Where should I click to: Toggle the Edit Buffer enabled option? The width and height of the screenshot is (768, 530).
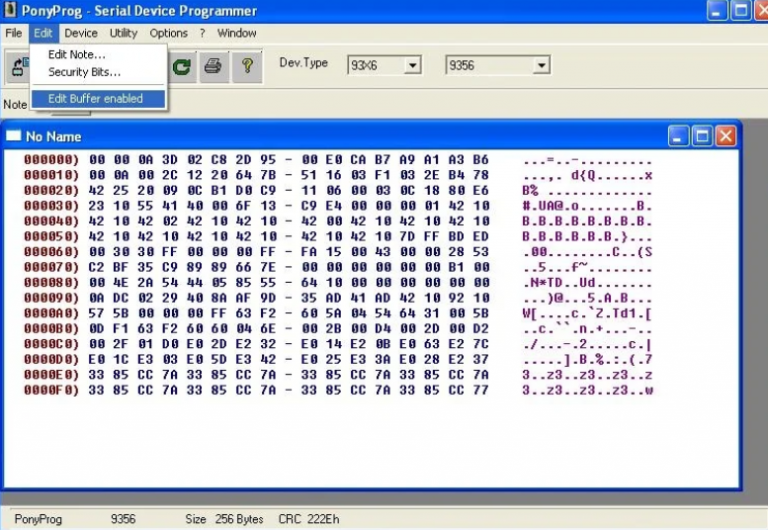(x=96, y=98)
